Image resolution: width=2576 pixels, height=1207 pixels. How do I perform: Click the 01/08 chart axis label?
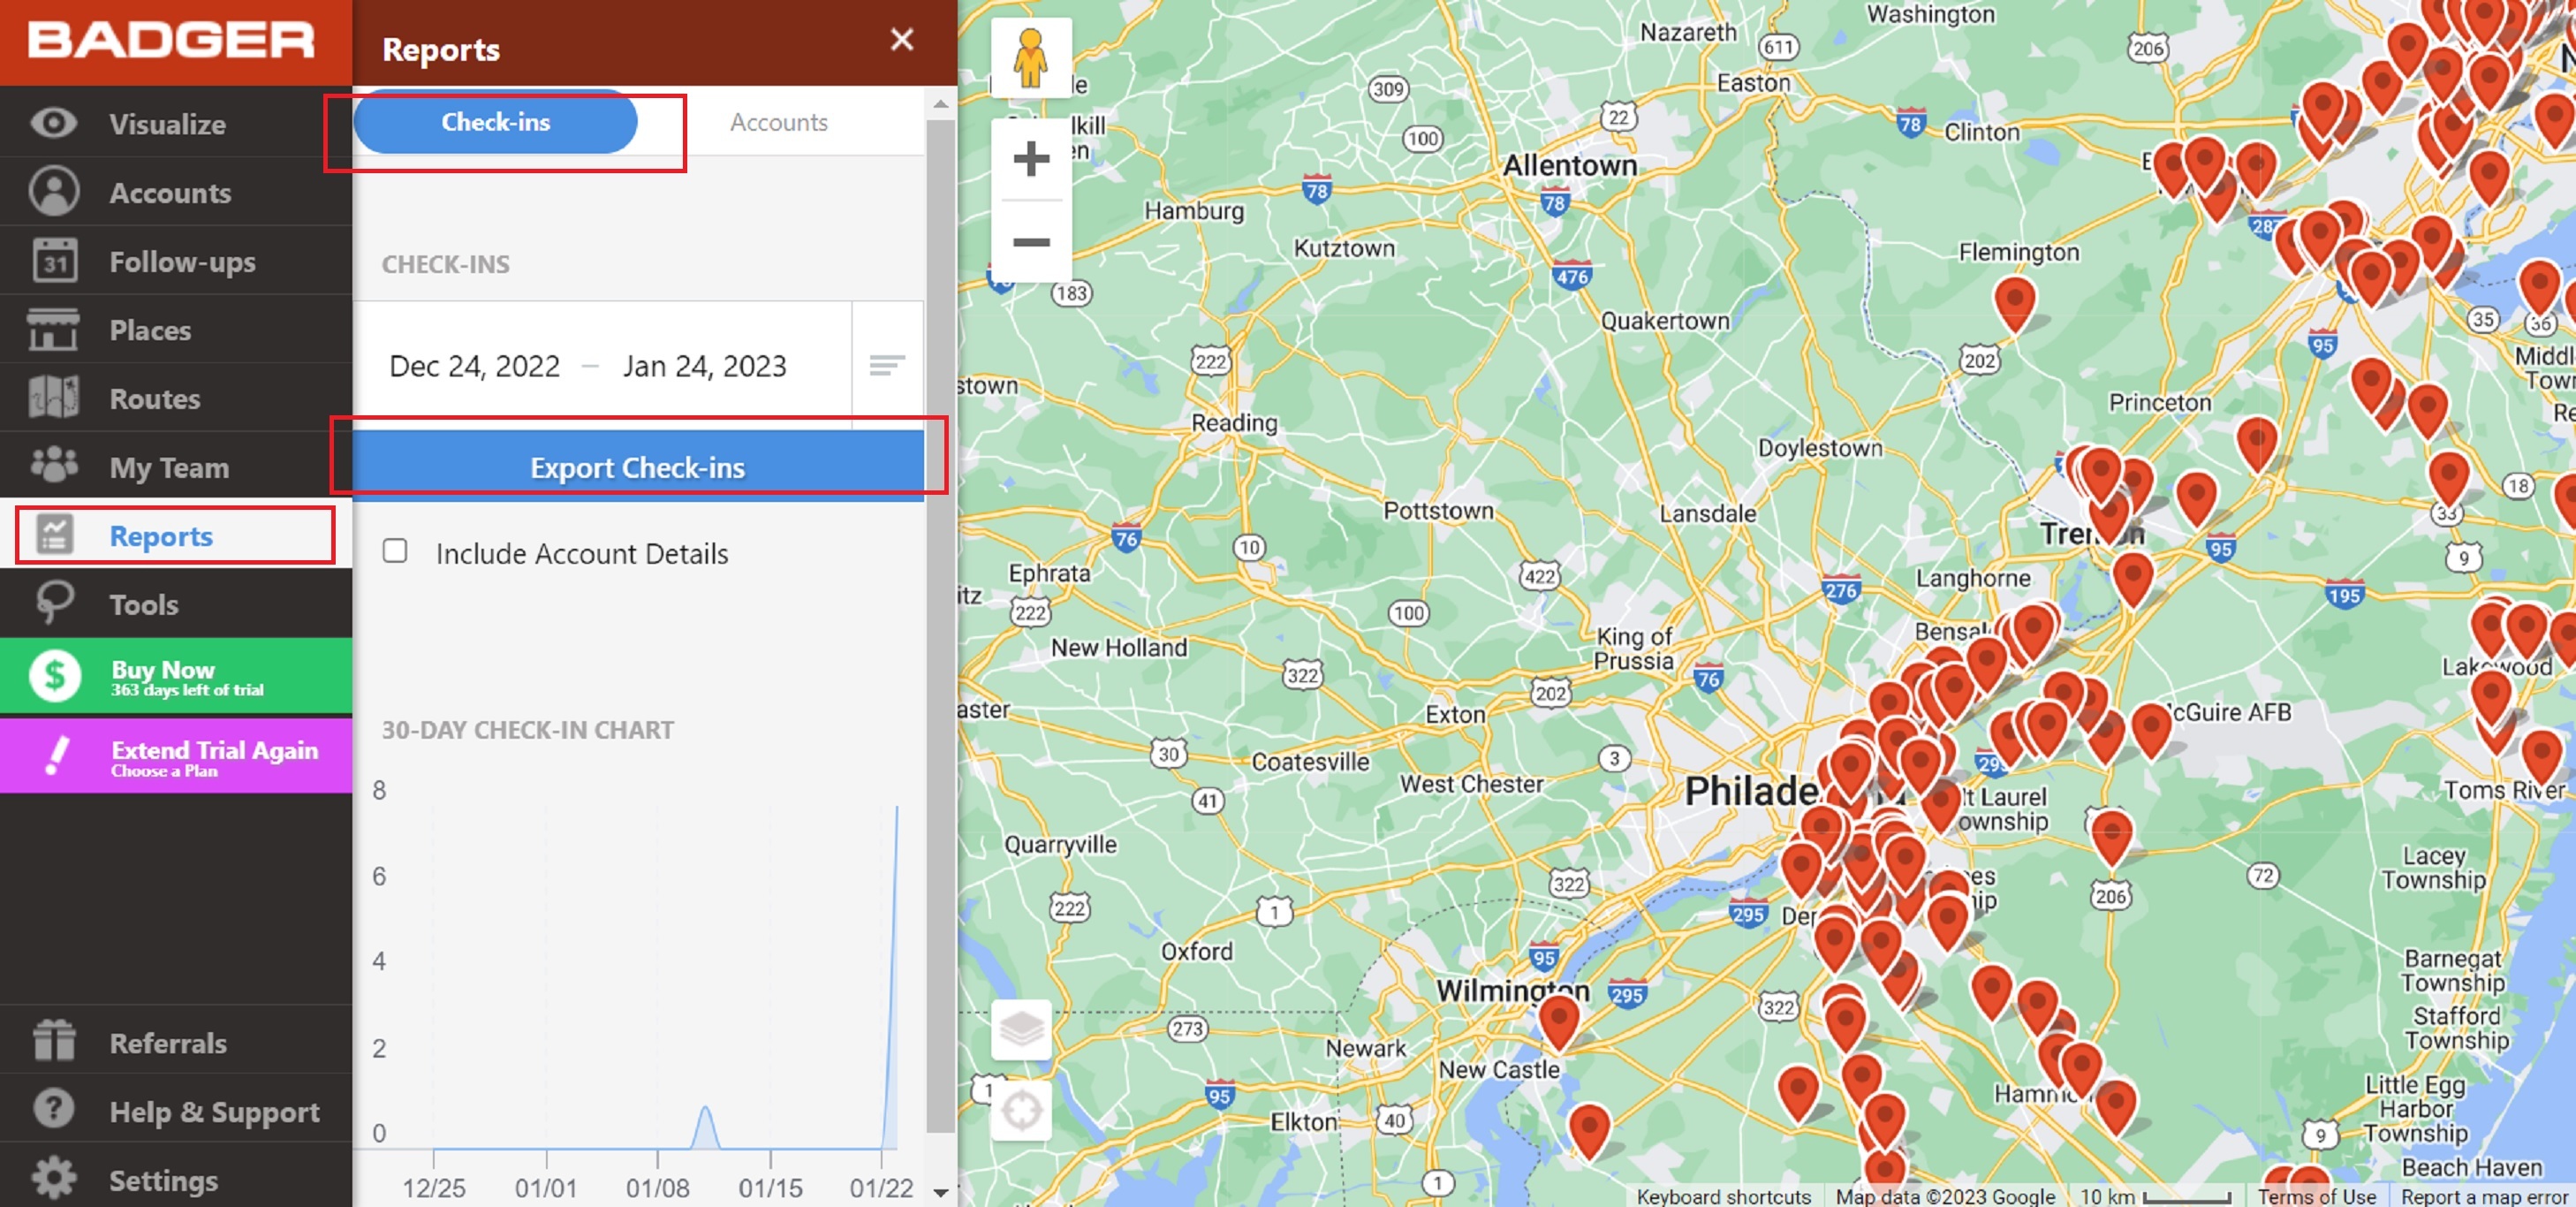(657, 1188)
